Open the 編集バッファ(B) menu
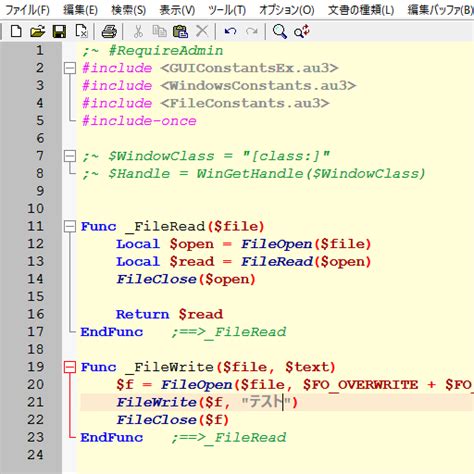Screen dimensions: 474x474 click(440, 10)
